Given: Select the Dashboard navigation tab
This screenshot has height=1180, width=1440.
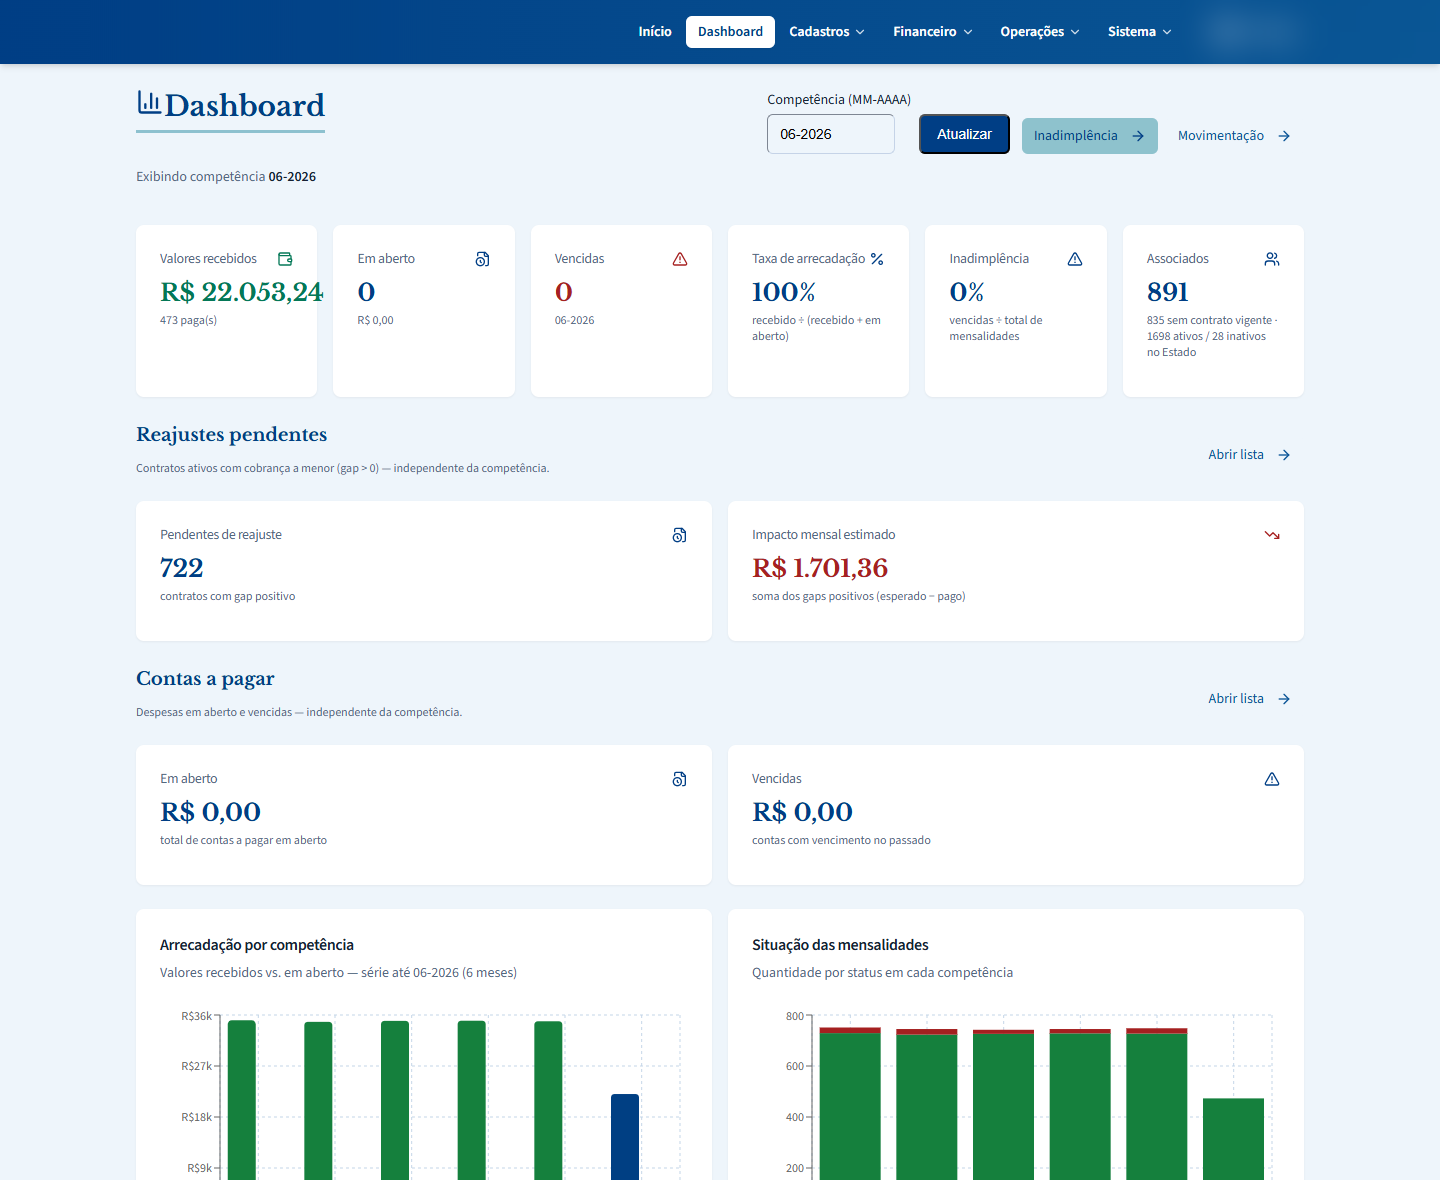Looking at the screenshot, I should tap(730, 32).
